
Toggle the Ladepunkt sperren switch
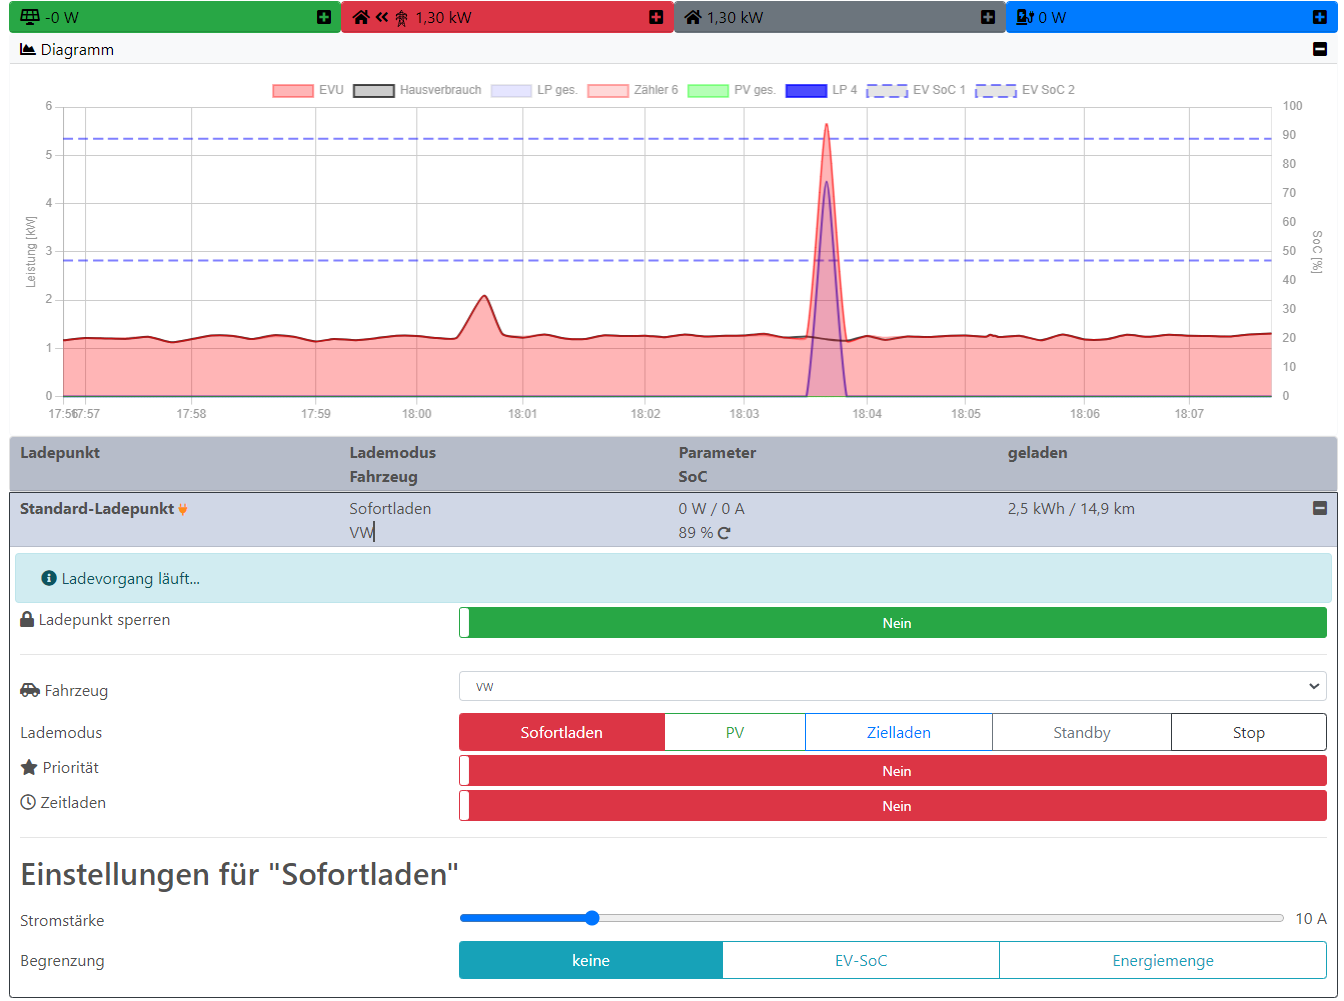click(892, 623)
